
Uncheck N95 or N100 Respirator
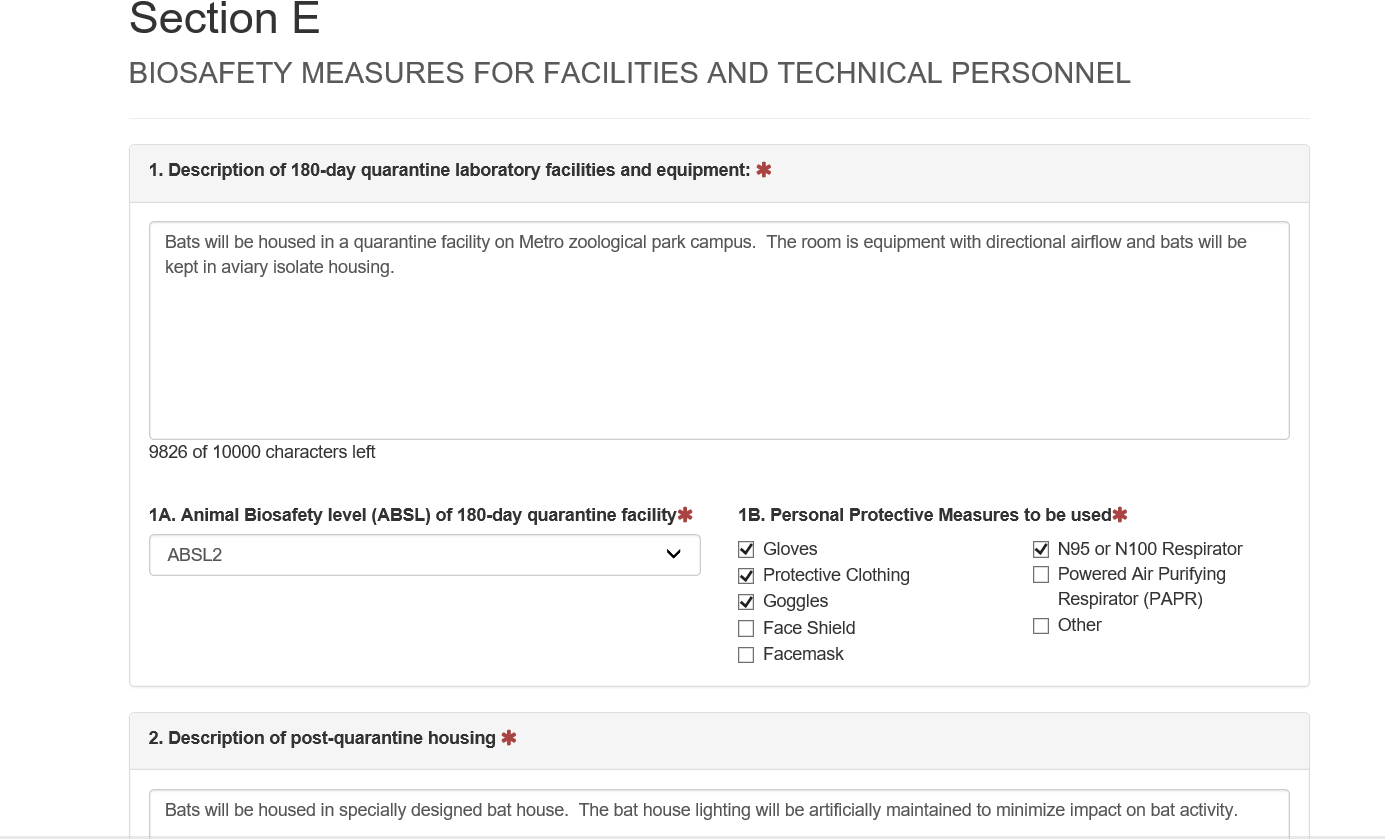(x=1041, y=549)
